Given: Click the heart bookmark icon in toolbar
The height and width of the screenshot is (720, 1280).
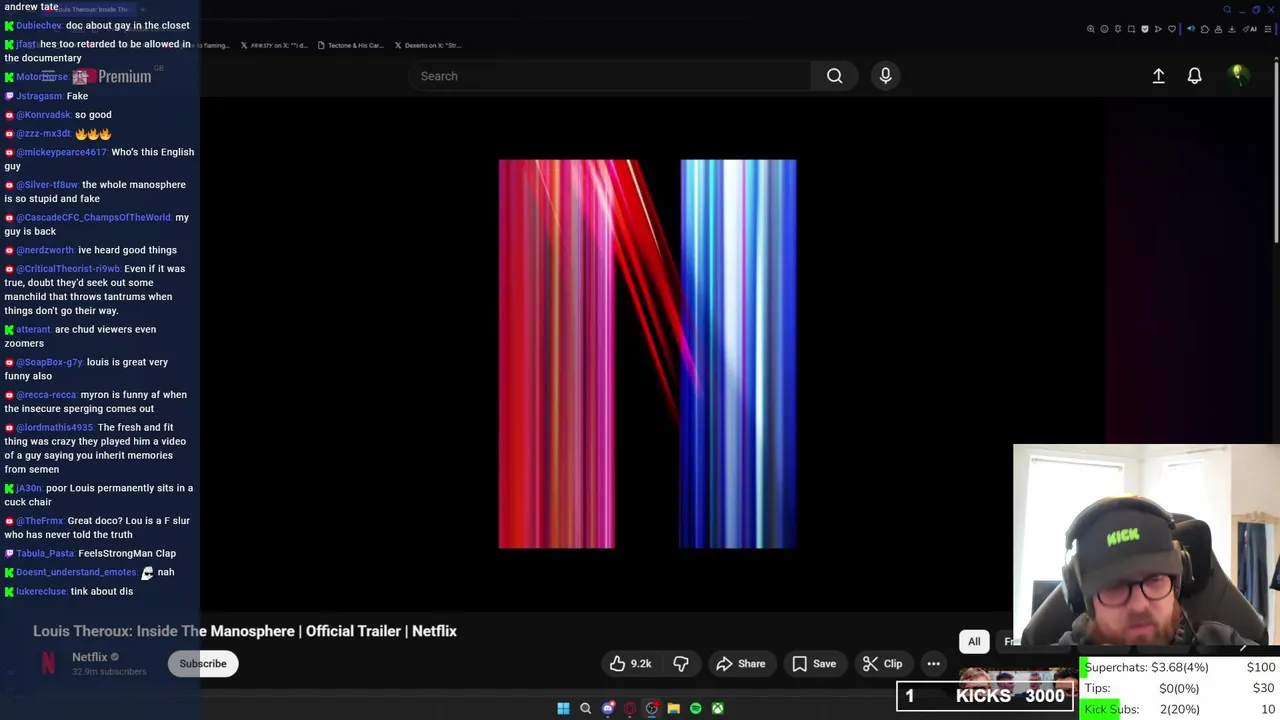Looking at the screenshot, I should [1172, 29].
